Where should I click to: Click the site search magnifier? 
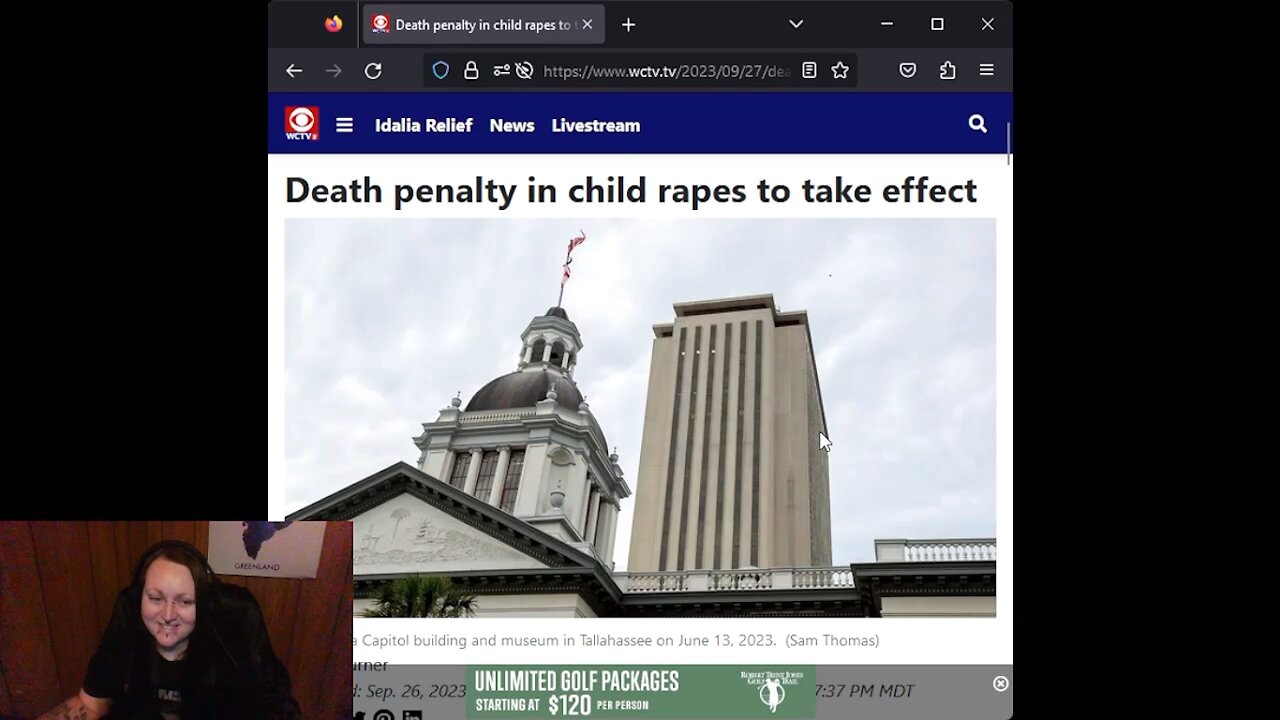(x=978, y=124)
